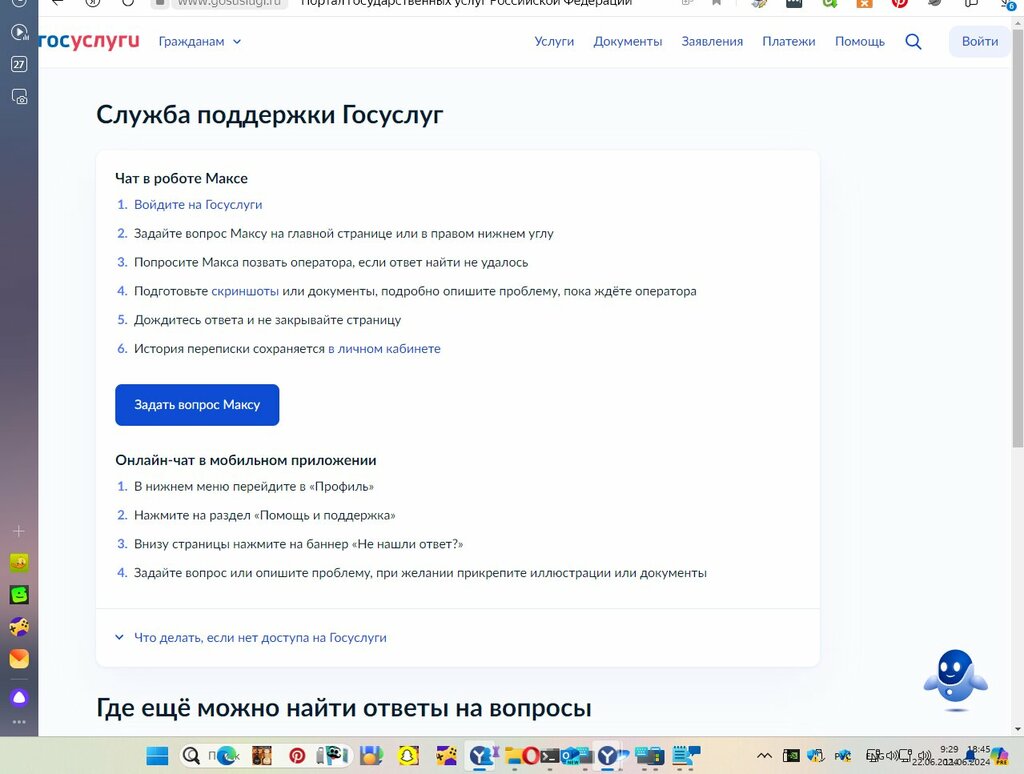Open the sidebar video player icon
1024x774 pixels.
[x=19, y=32]
